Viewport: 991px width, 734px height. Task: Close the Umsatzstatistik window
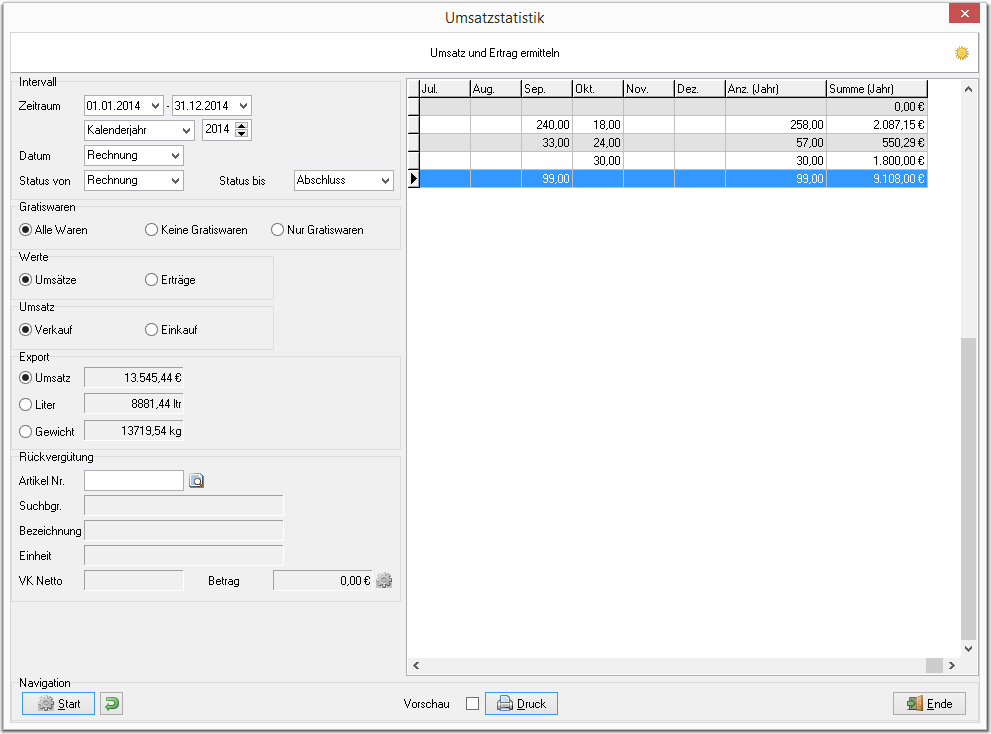(964, 13)
